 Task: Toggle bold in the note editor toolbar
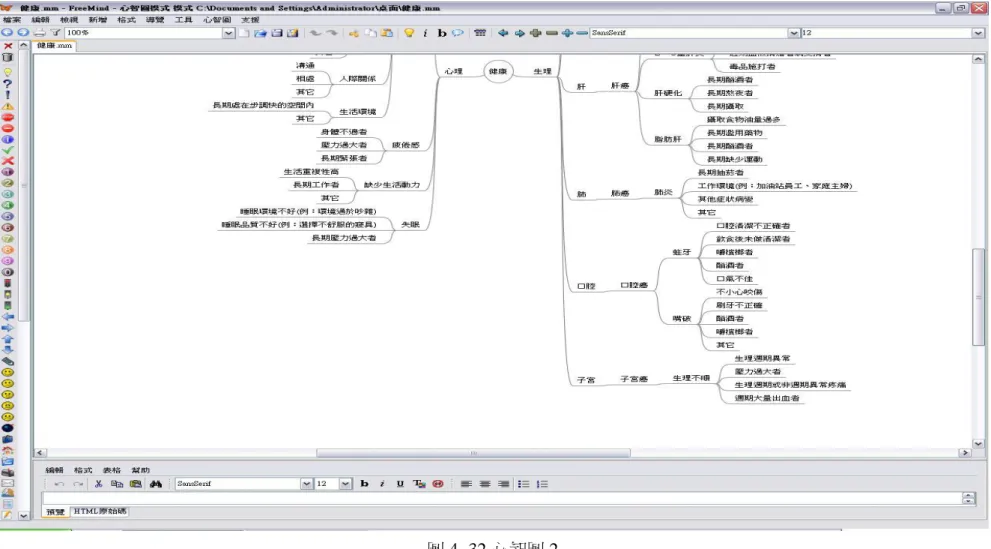tap(364, 484)
